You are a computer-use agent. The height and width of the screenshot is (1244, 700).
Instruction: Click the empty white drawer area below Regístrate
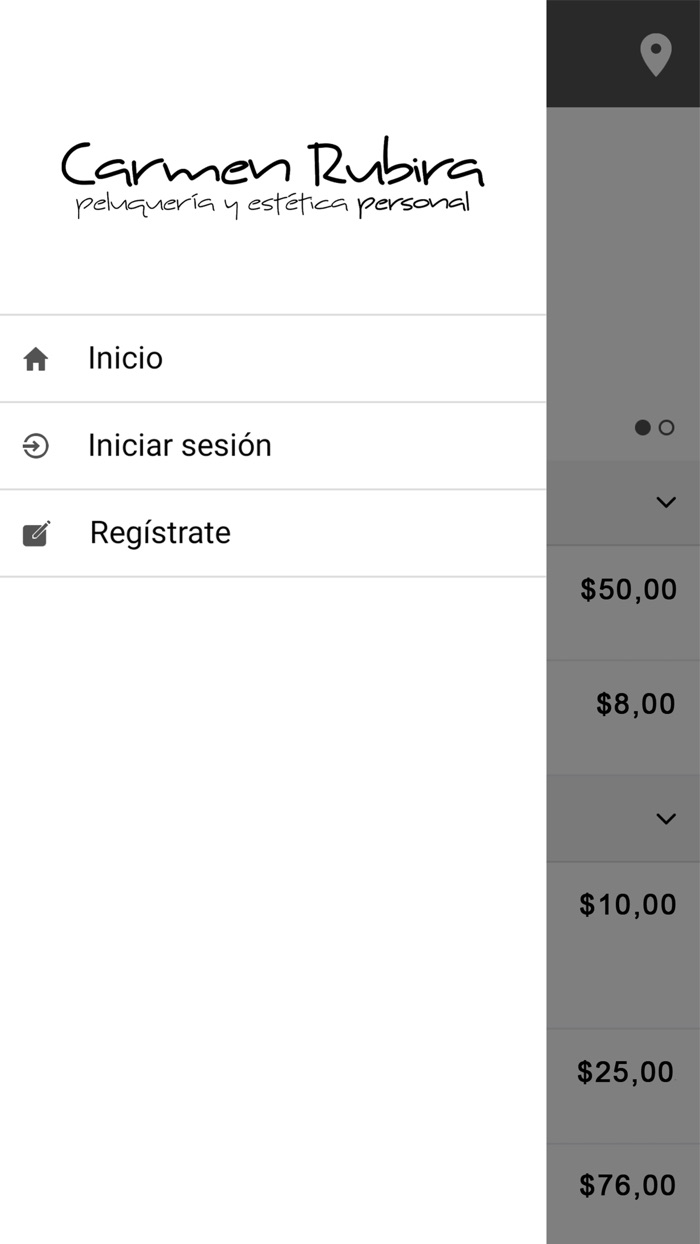click(x=272, y=900)
